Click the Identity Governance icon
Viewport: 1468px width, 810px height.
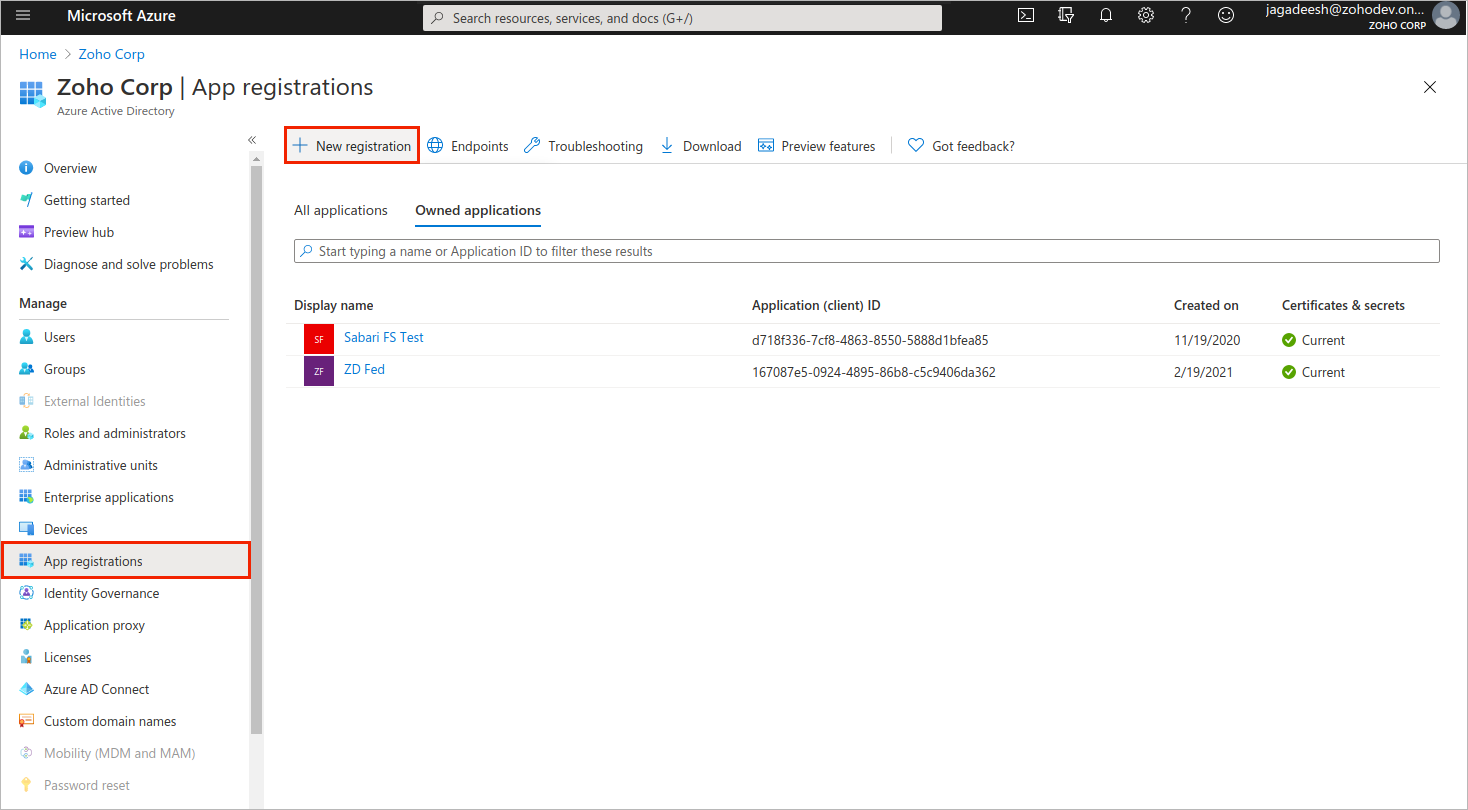(27, 593)
